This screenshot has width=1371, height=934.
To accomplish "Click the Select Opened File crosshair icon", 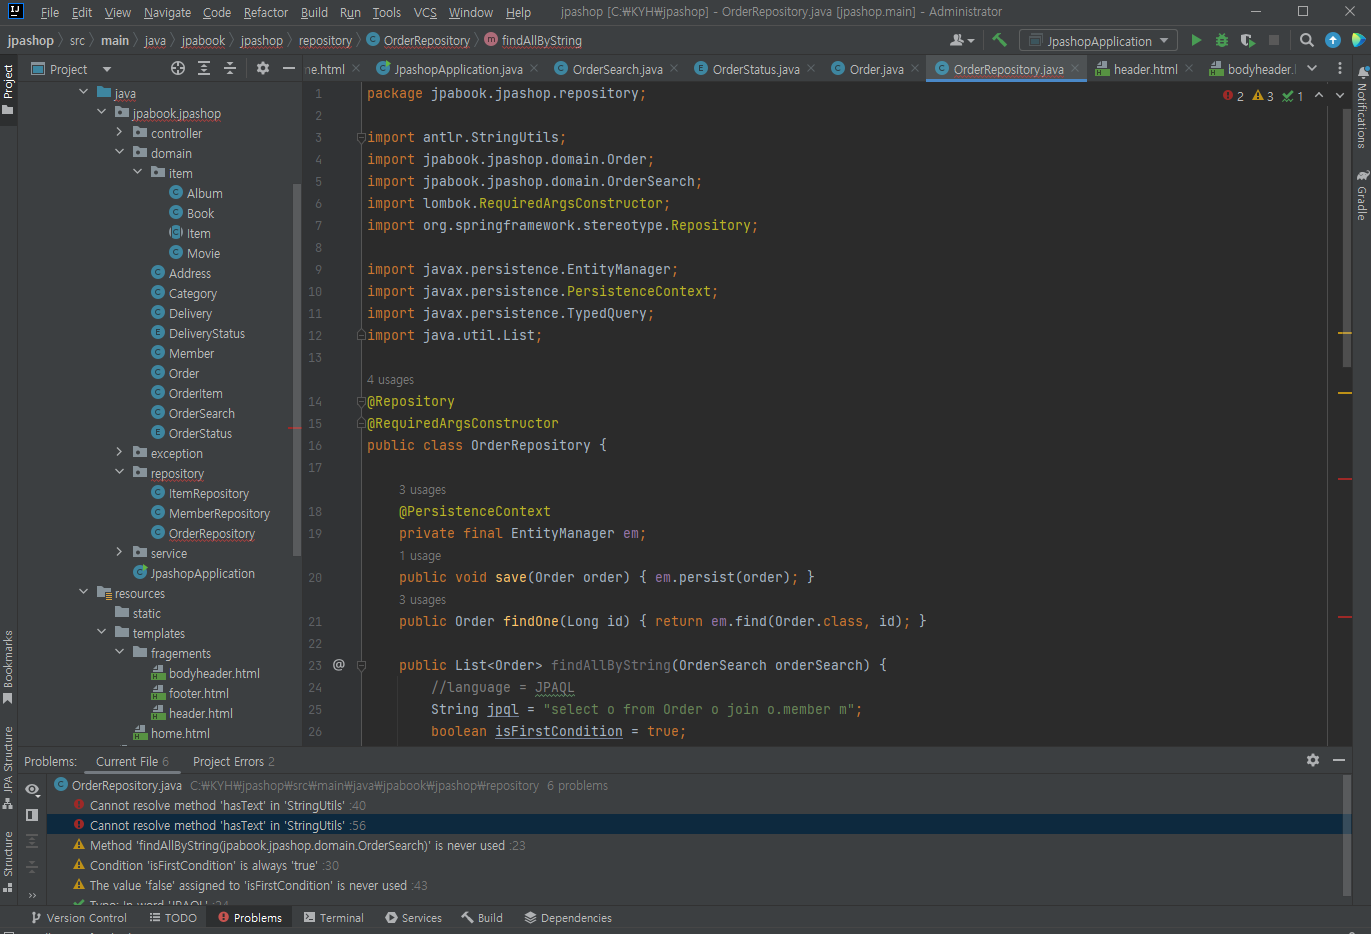I will 178,69.
